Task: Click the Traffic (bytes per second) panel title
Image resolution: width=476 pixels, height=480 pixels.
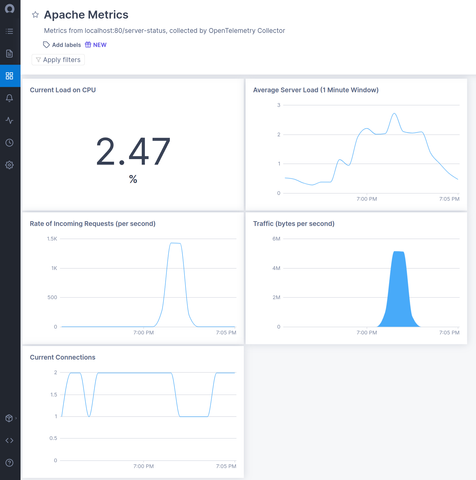Action: (x=294, y=224)
